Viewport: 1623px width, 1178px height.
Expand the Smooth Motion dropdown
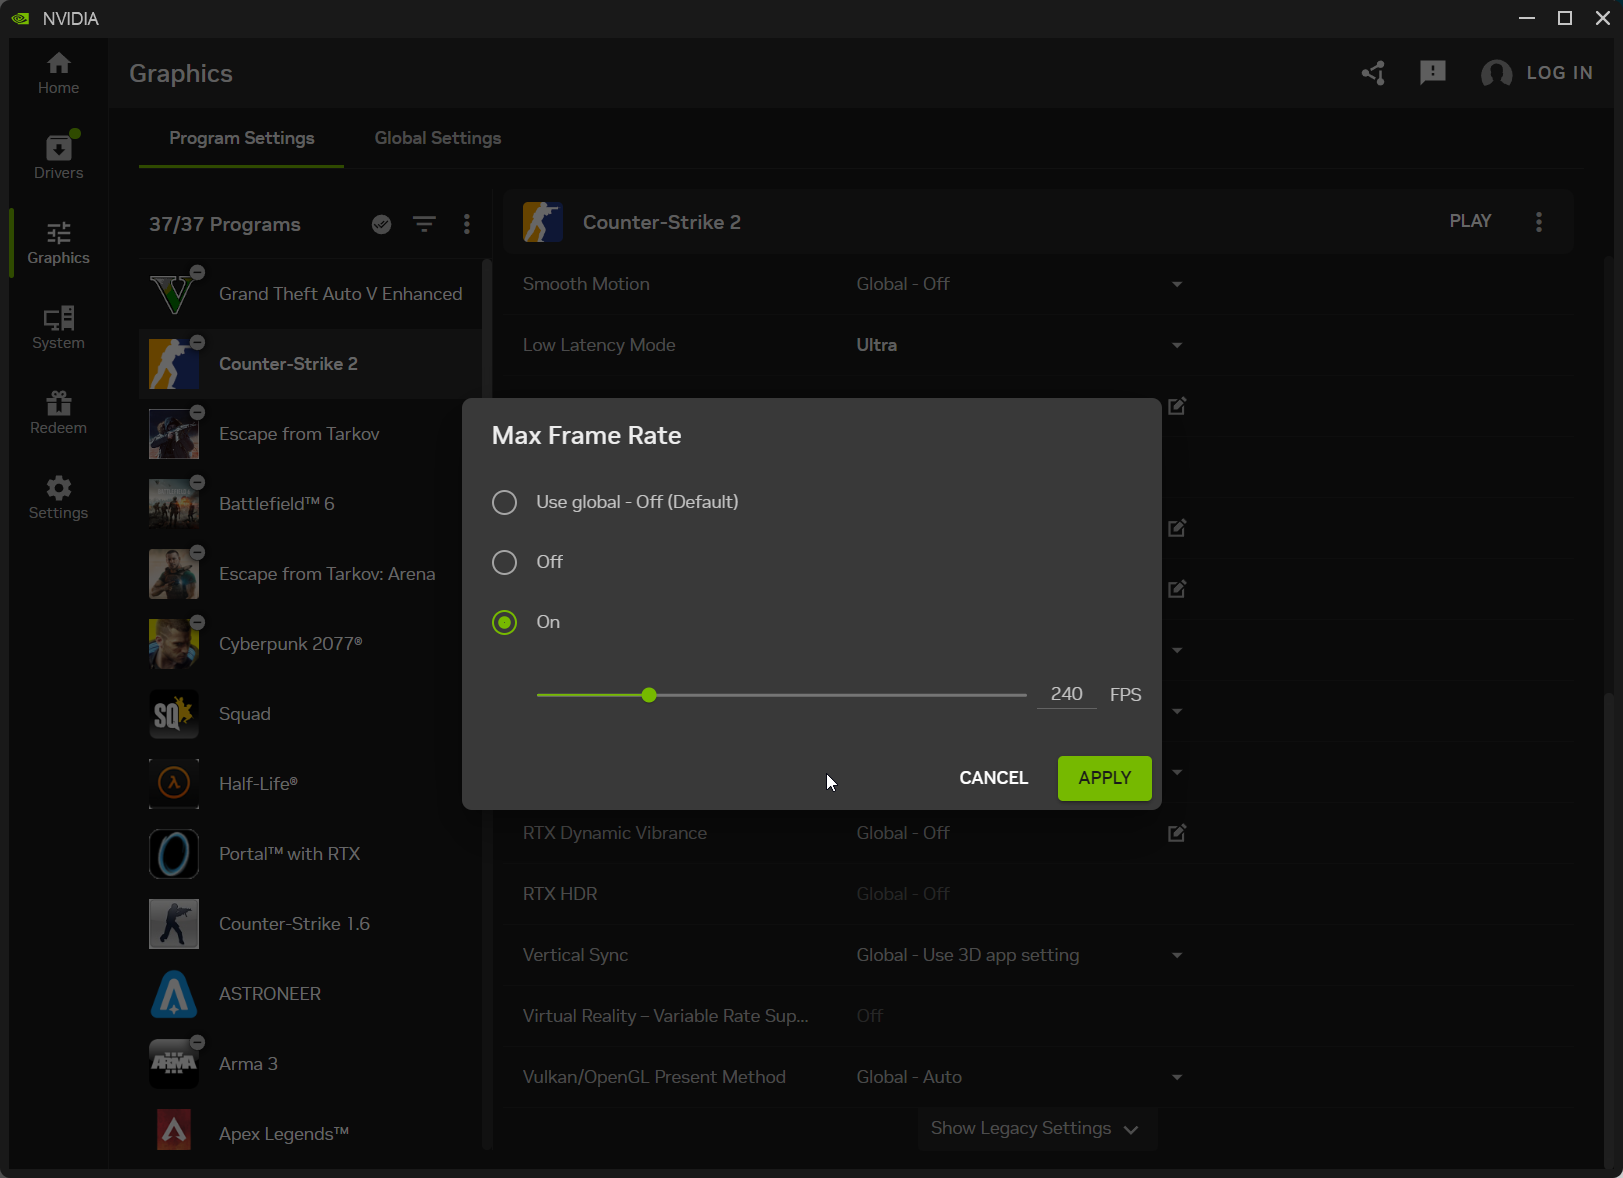coord(1177,285)
